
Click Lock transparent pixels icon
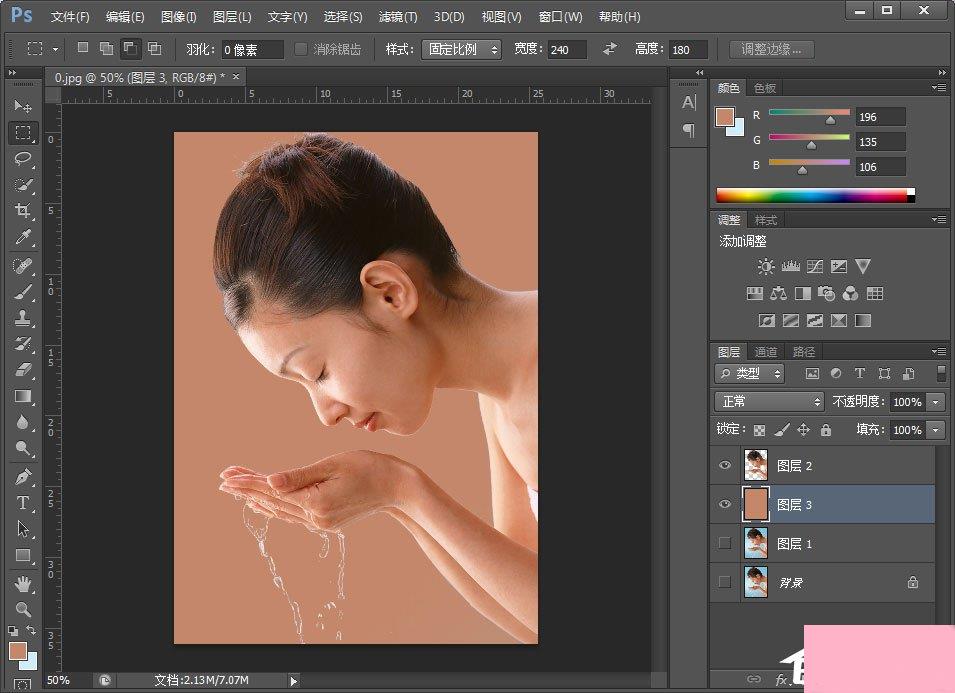(x=759, y=431)
